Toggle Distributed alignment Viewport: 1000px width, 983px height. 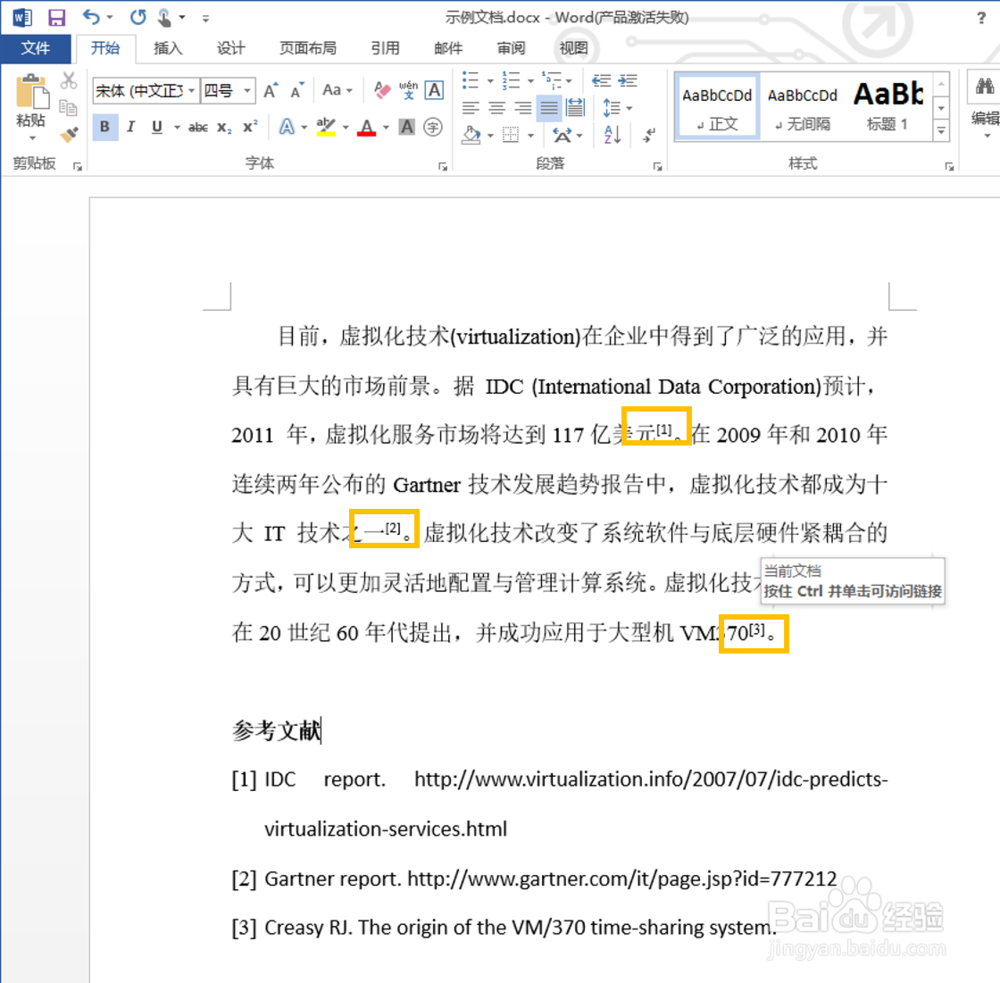click(x=575, y=108)
